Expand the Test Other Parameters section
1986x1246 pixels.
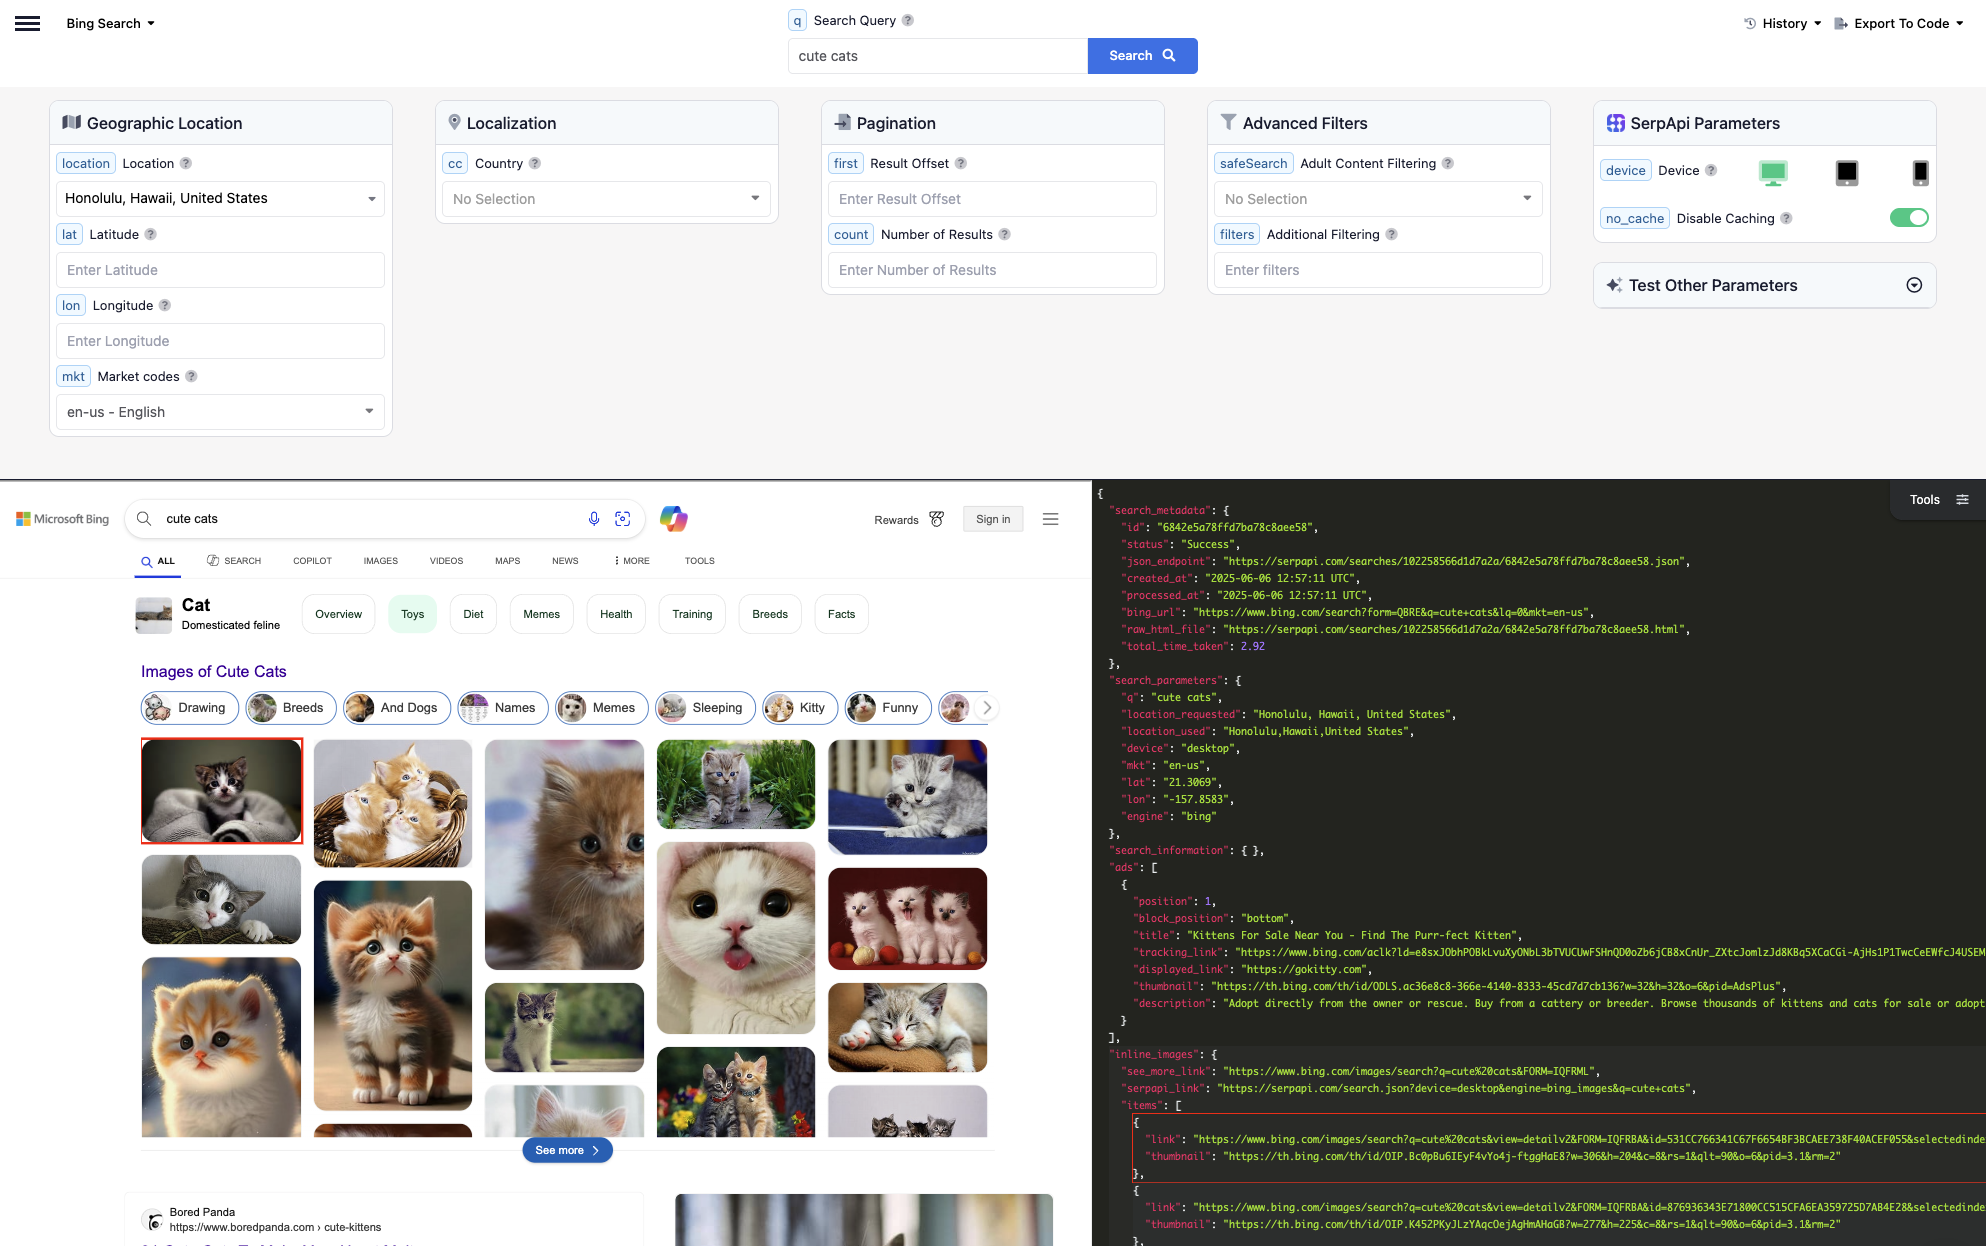click(1914, 285)
